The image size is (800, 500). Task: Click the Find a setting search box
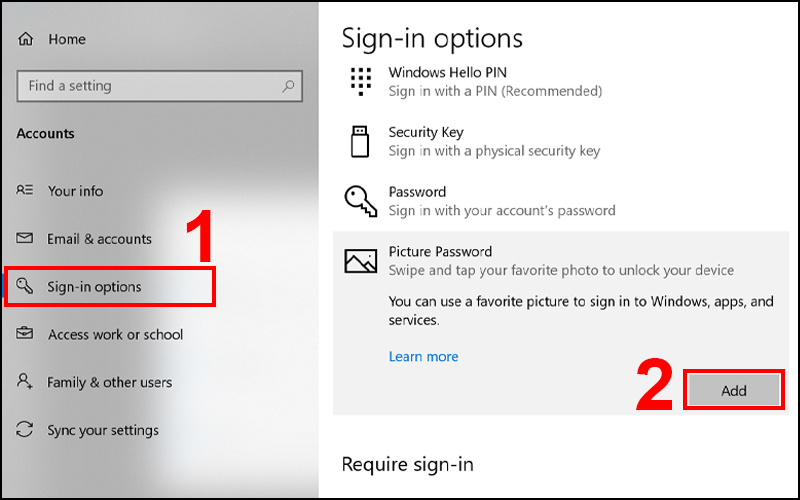[150, 86]
